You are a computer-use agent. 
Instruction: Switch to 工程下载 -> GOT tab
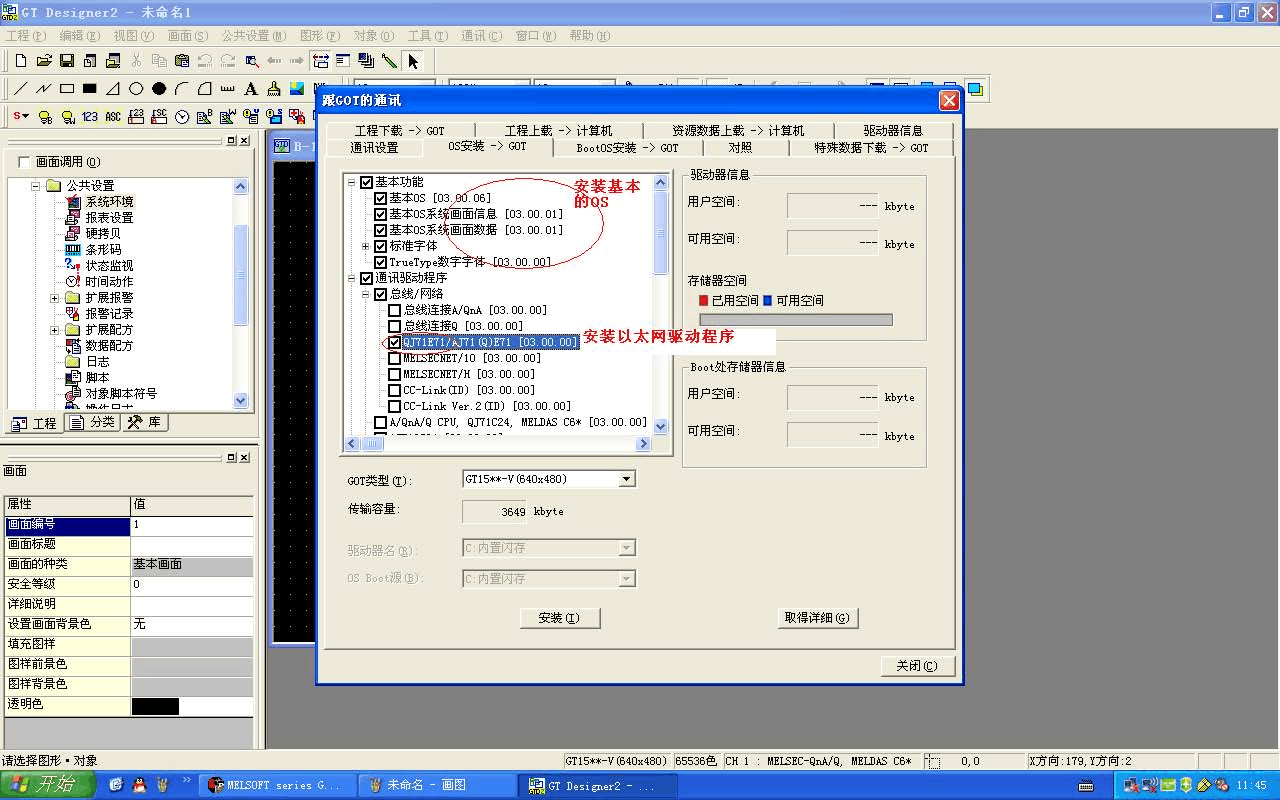tap(399, 130)
